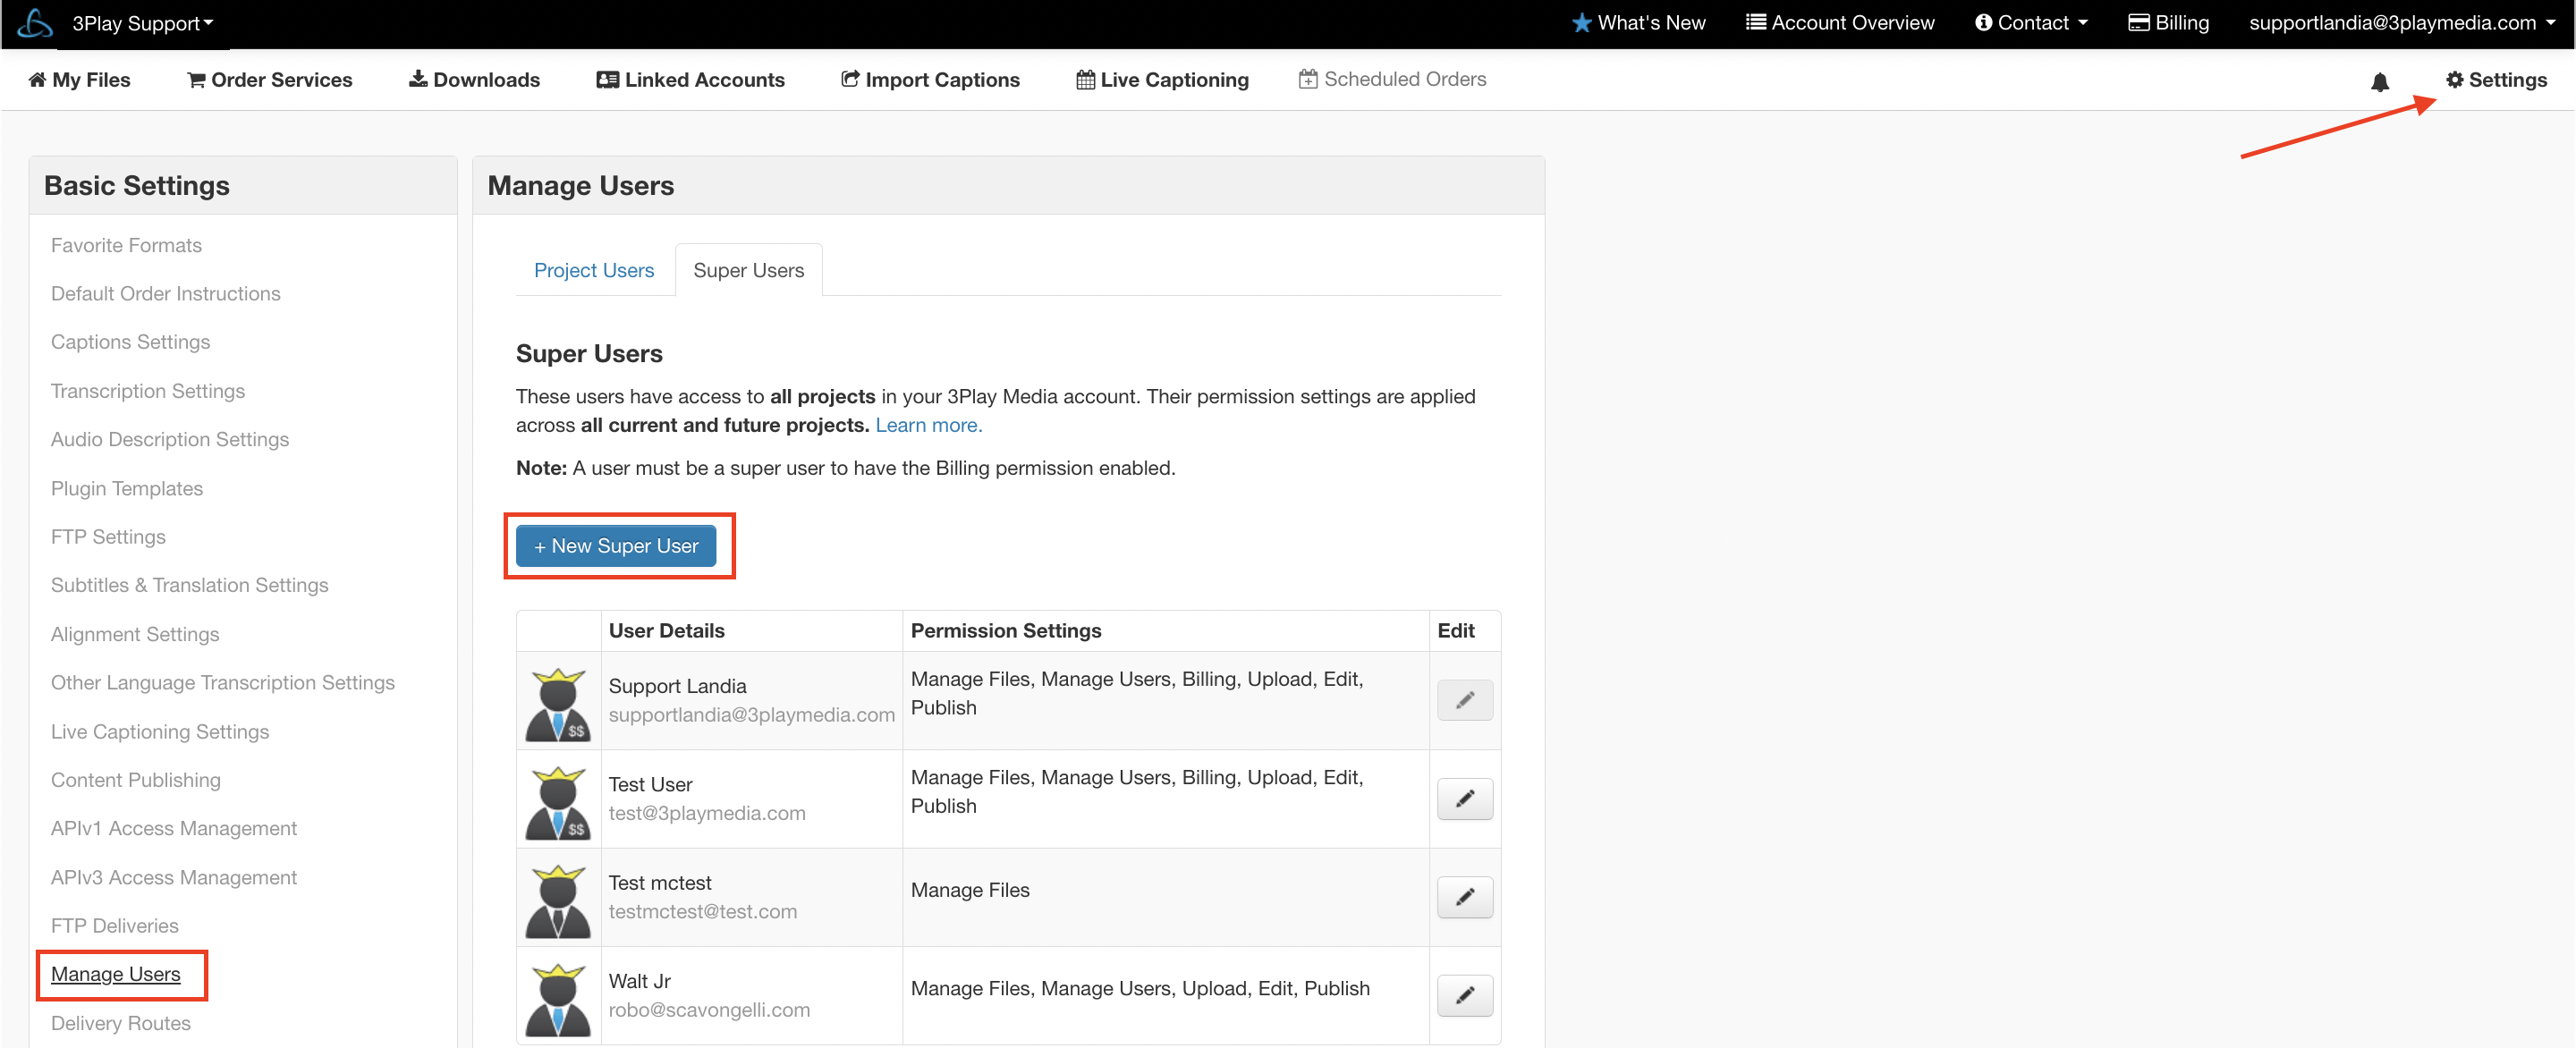Click the email test@3playmedia.com

707,813
